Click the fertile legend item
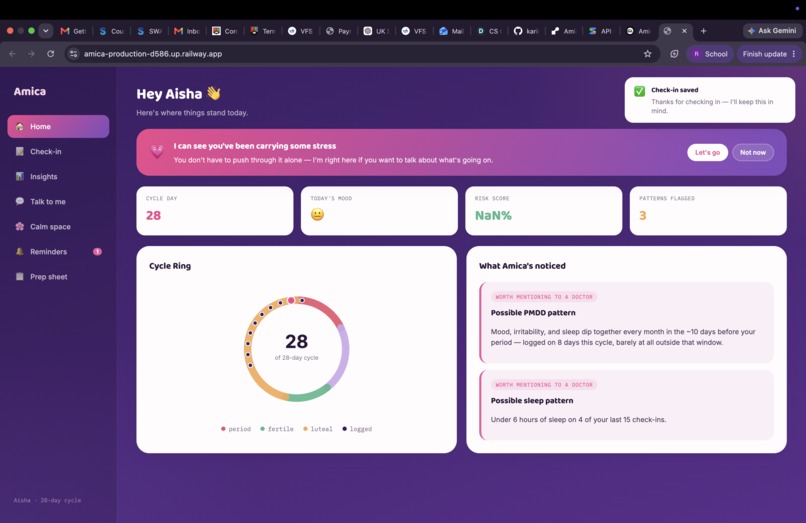The width and height of the screenshot is (806, 523). click(x=277, y=429)
